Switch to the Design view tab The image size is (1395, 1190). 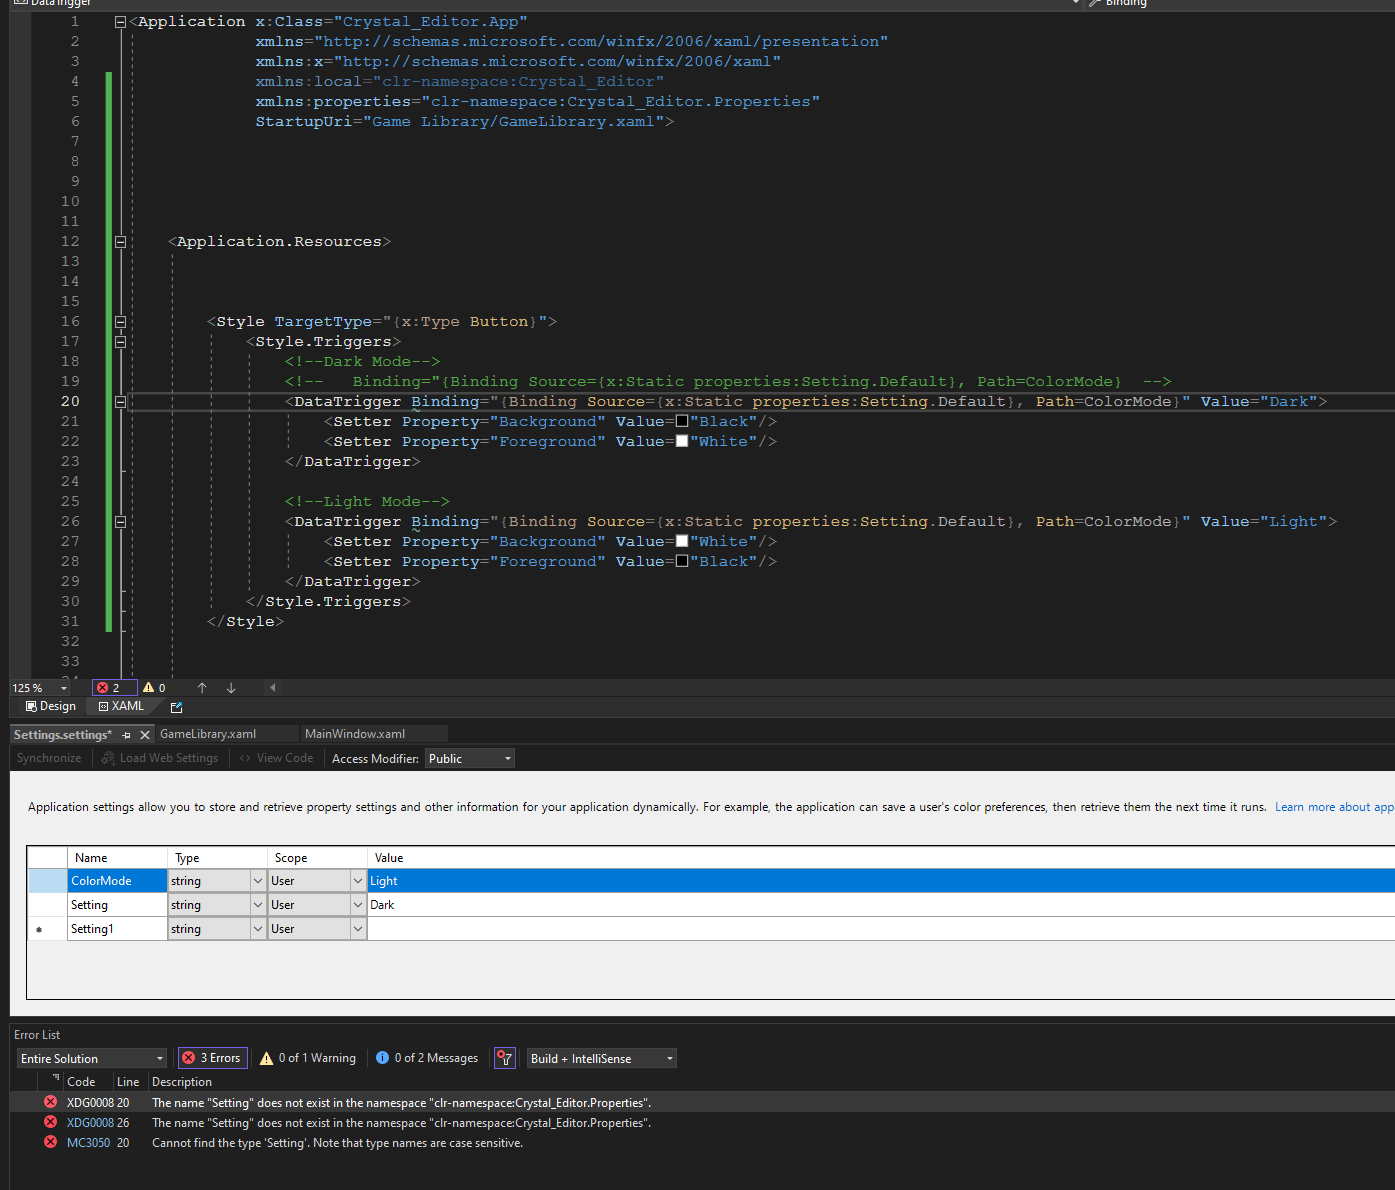pyautogui.click(x=50, y=706)
